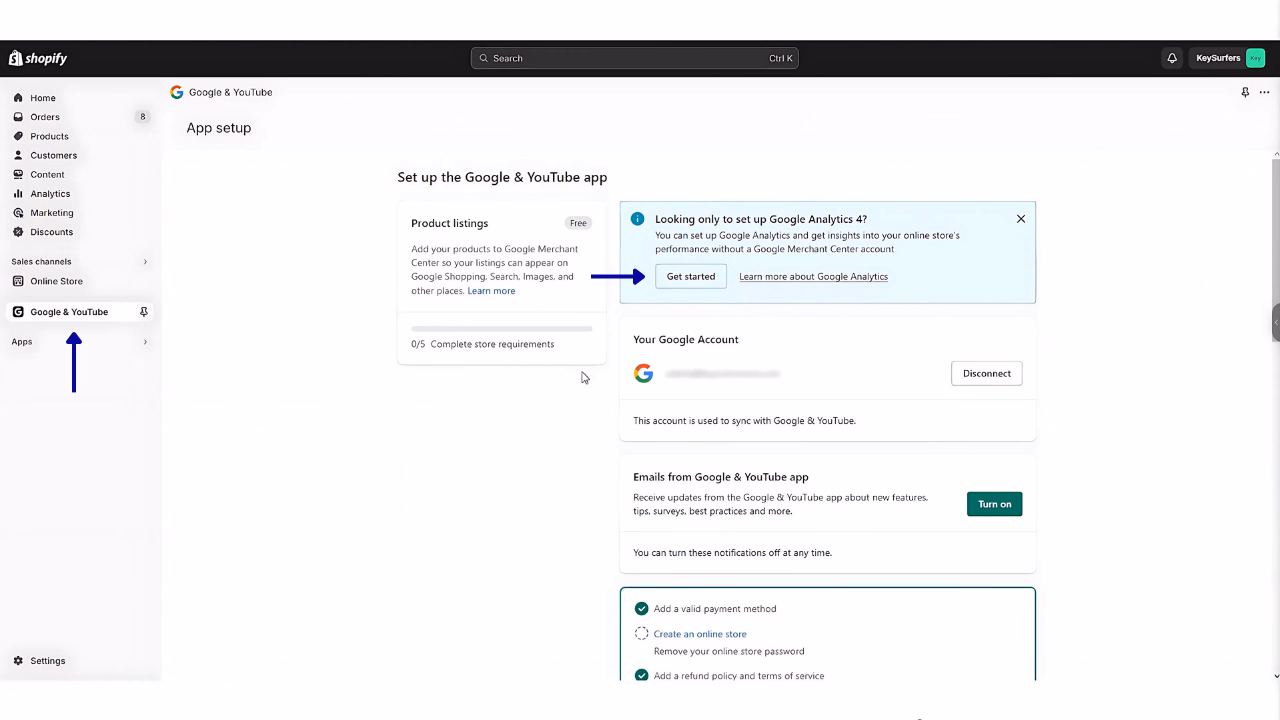
Task: Click the search magnifier icon
Action: click(x=484, y=58)
